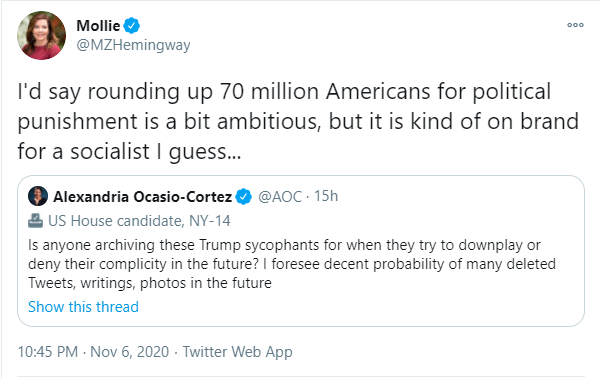Click the Nov 6, 2020 date
600x379 pixels.
point(129,352)
